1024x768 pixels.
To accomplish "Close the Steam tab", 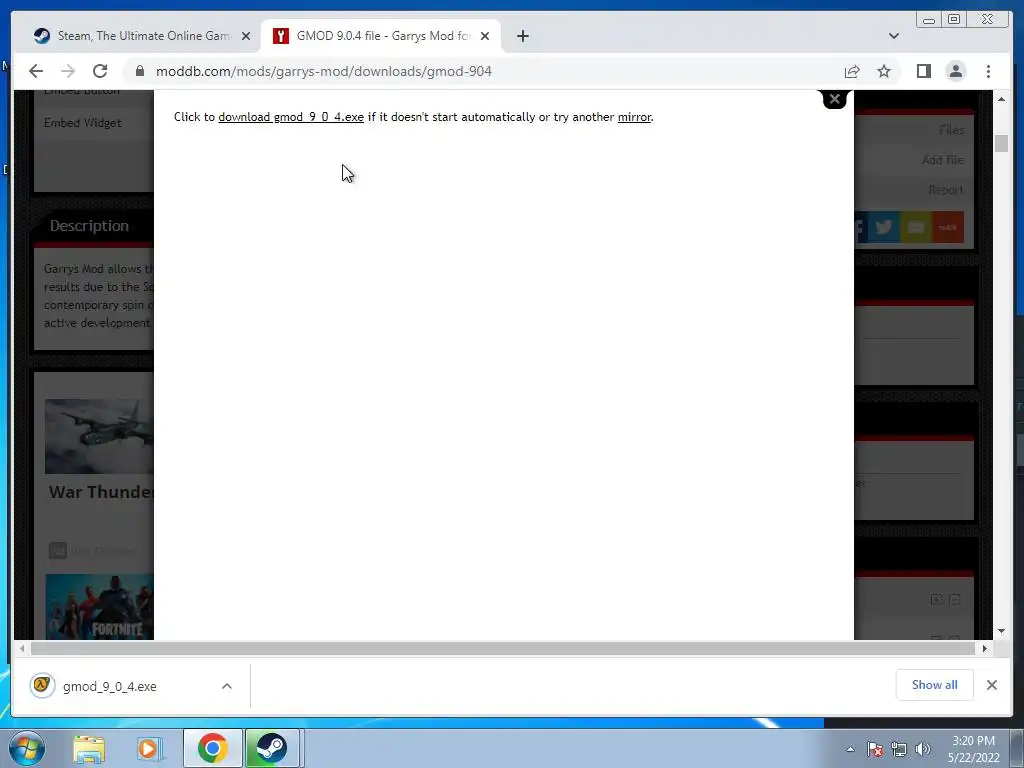I will [246, 36].
